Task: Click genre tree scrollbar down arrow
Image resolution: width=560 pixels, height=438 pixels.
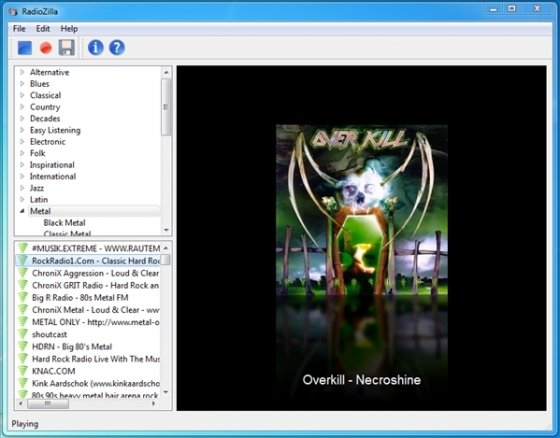Action: (x=166, y=230)
